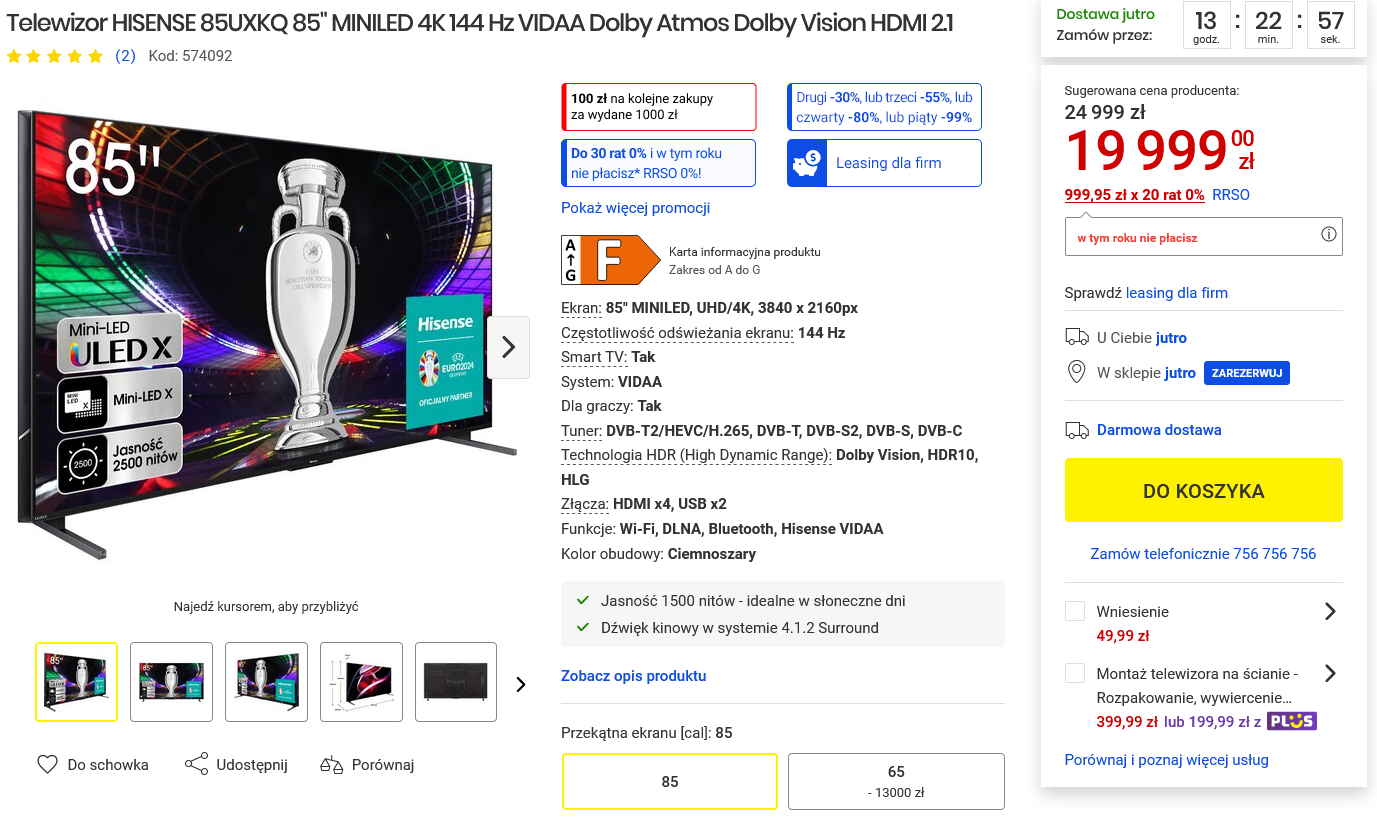
Task: Click the Udostępnij share icon
Action: (196, 765)
